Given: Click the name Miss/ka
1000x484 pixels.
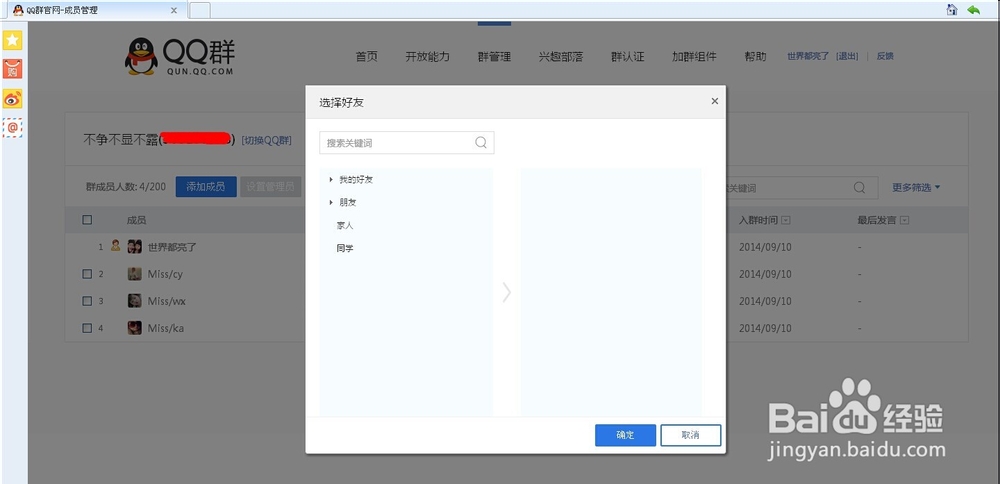Looking at the screenshot, I should click(166, 328).
